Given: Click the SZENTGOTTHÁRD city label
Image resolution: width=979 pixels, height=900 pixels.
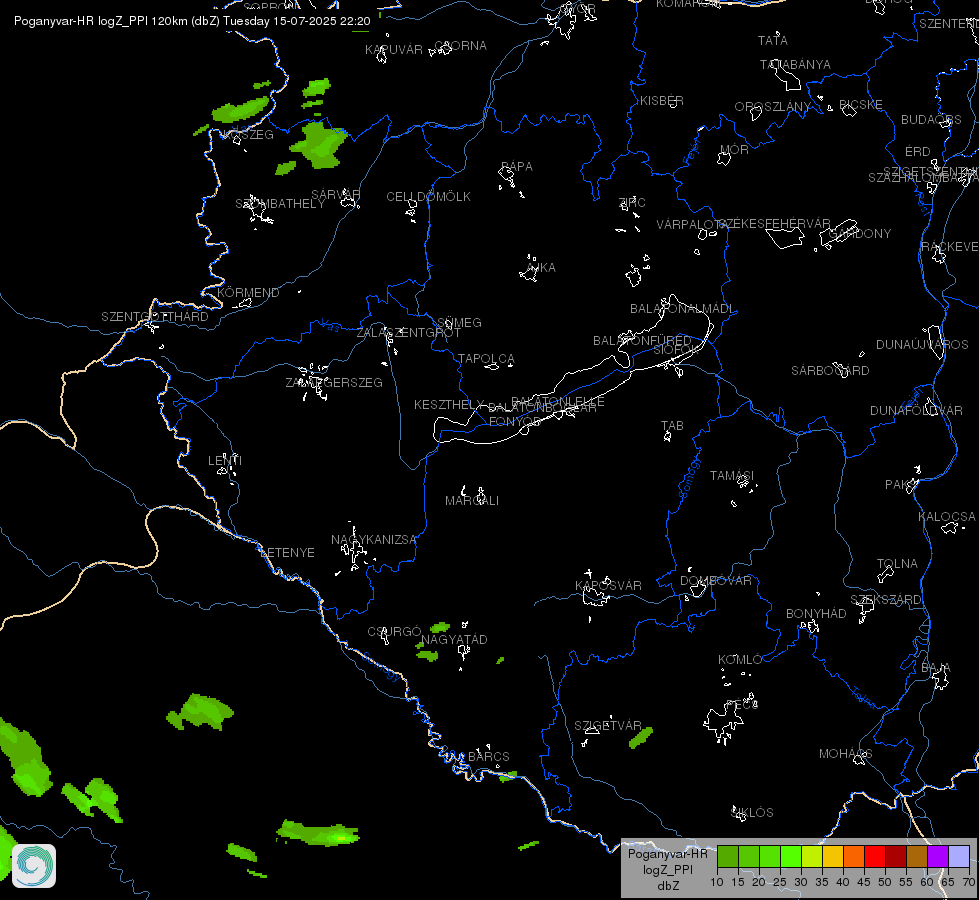Looking at the screenshot, I should tap(155, 317).
